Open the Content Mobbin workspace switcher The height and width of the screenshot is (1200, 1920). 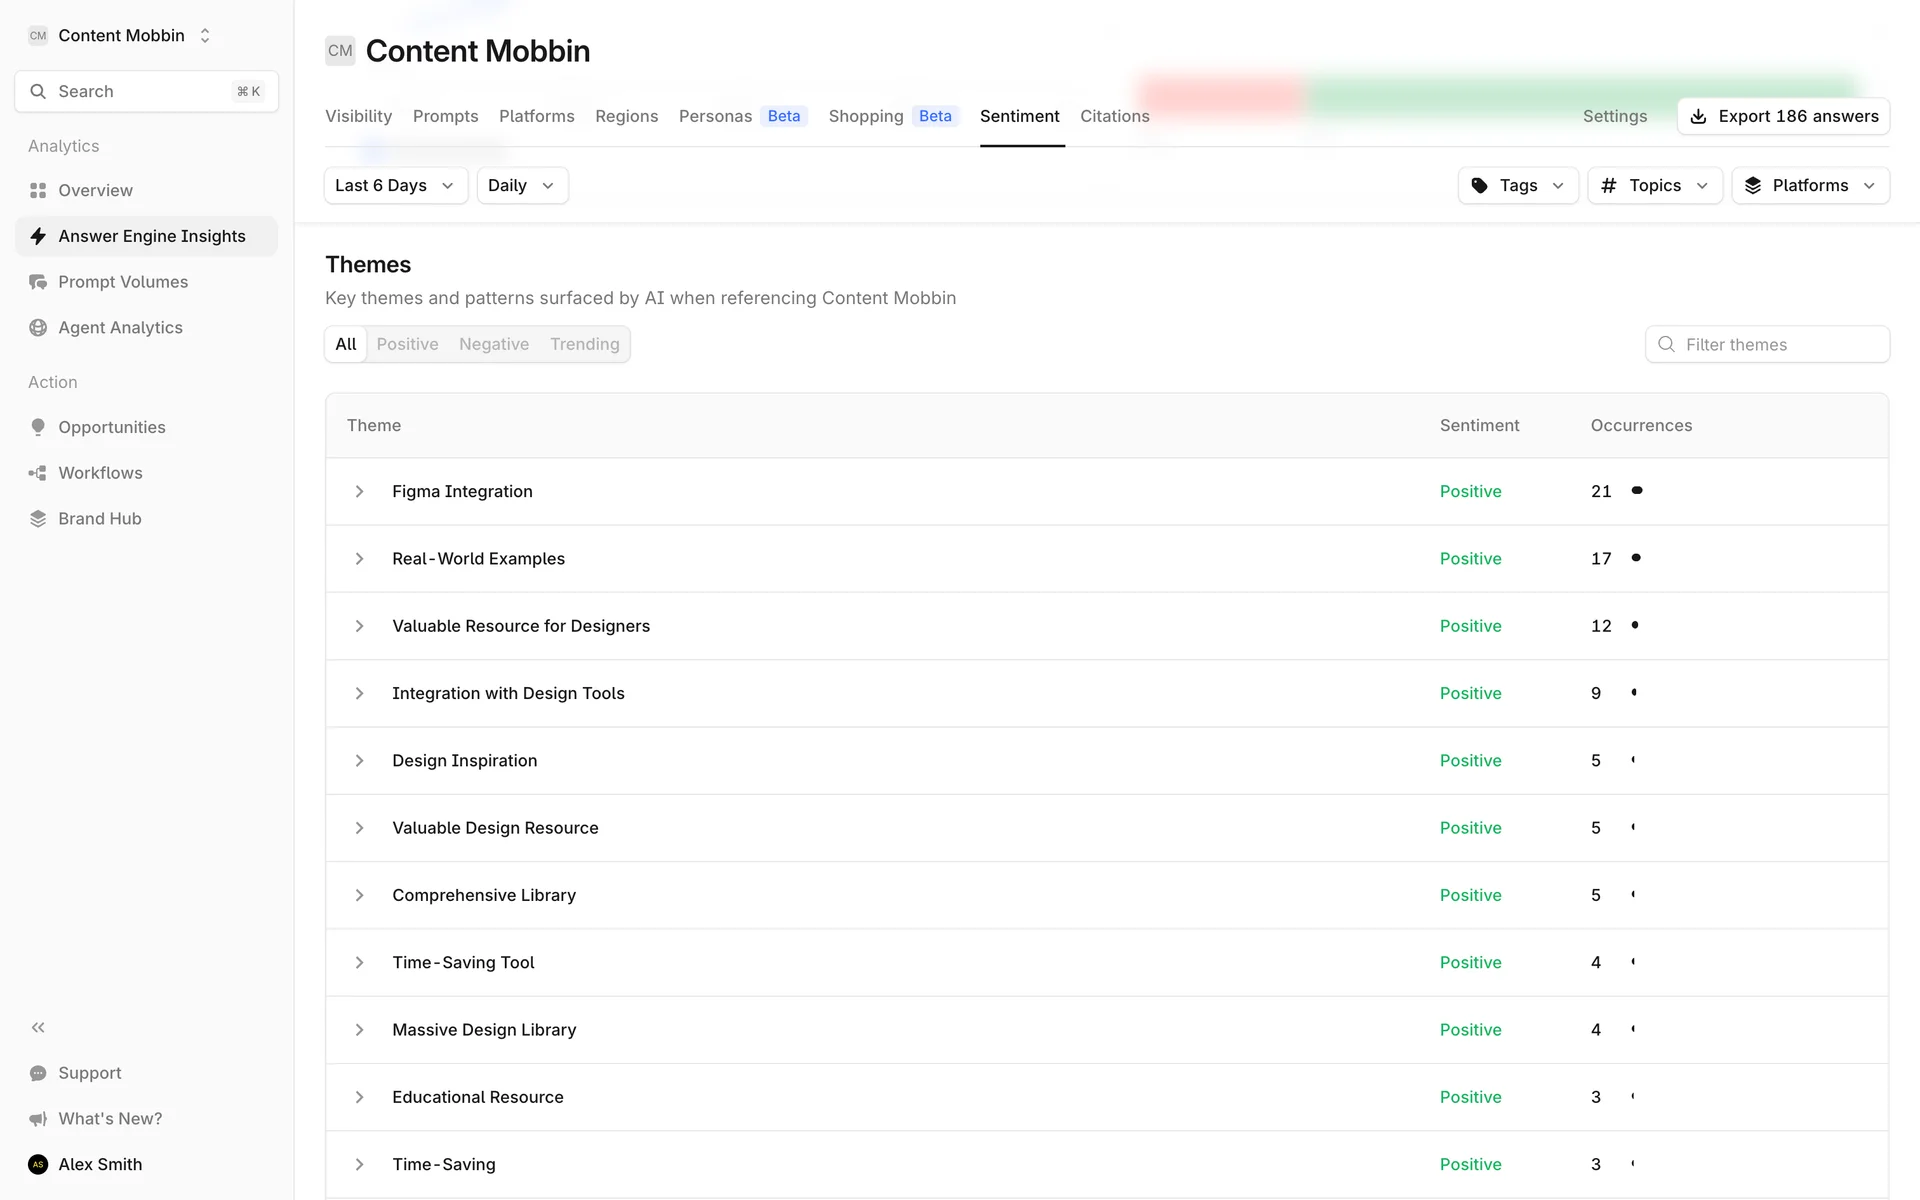point(120,36)
